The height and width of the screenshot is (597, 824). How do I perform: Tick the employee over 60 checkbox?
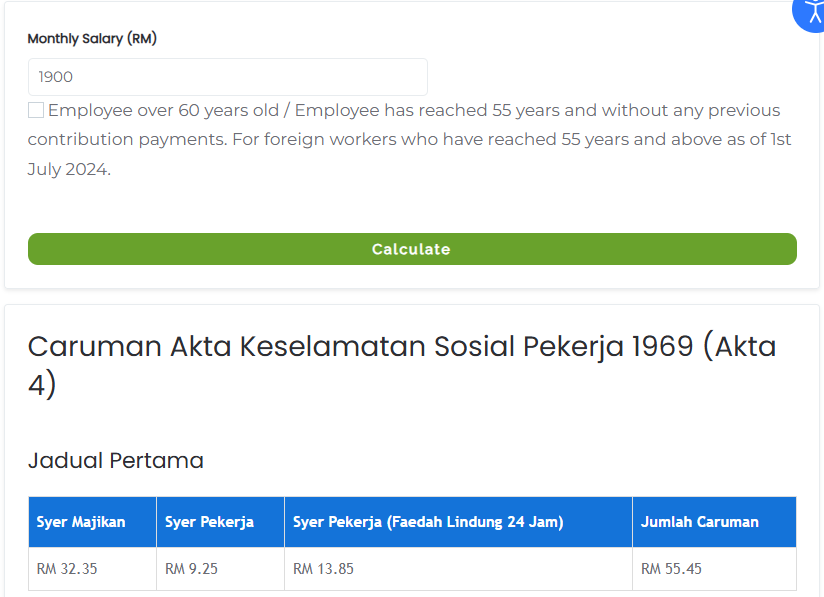click(x=36, y=110)
